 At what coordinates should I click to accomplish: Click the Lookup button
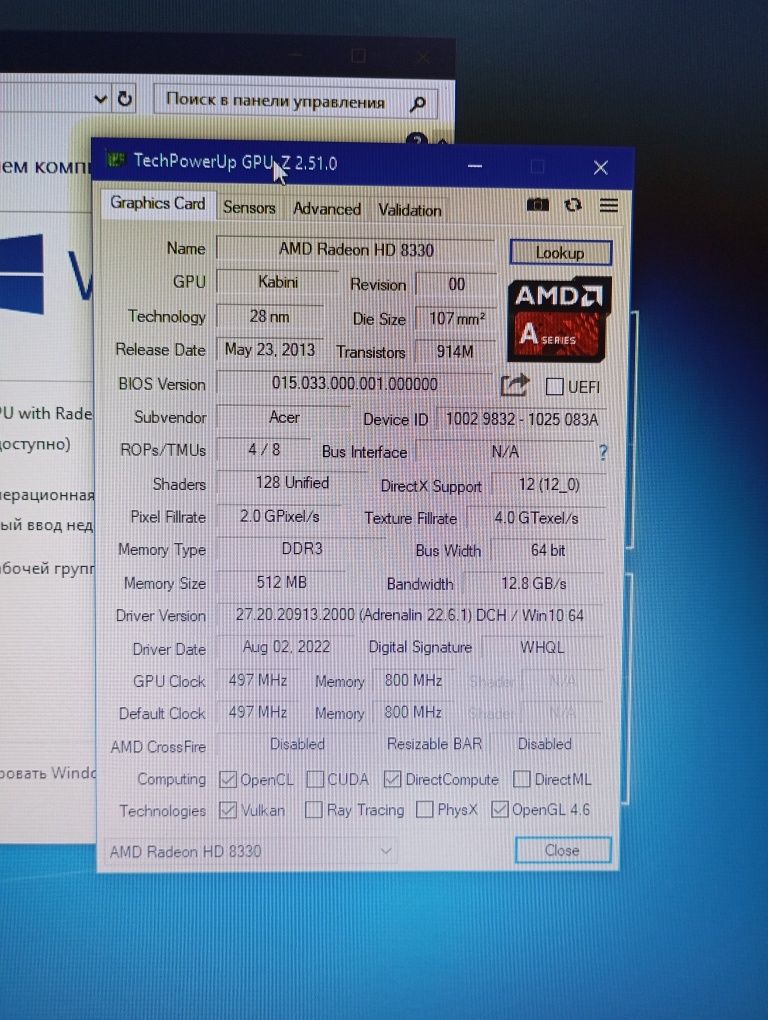click(561, 252)
